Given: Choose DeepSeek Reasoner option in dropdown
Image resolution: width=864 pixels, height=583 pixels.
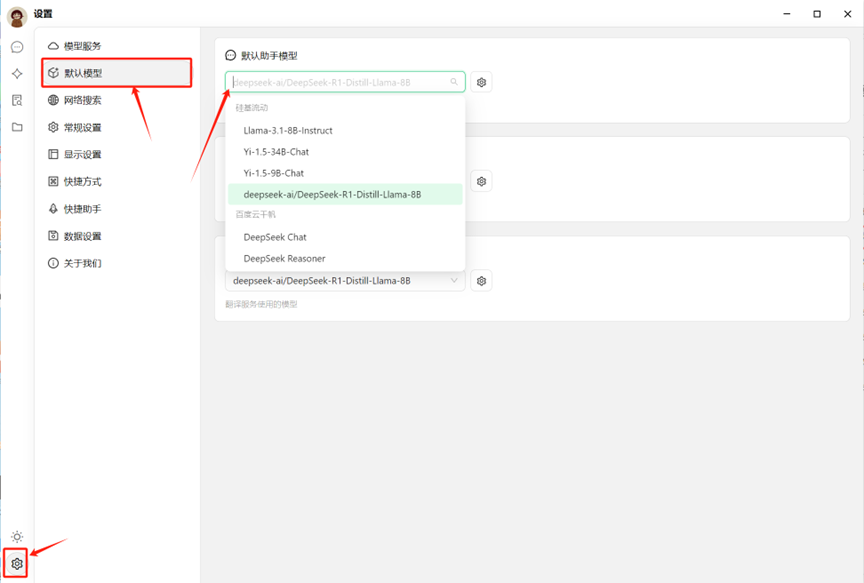Looking at the screenshot, I should pos(284,258).
